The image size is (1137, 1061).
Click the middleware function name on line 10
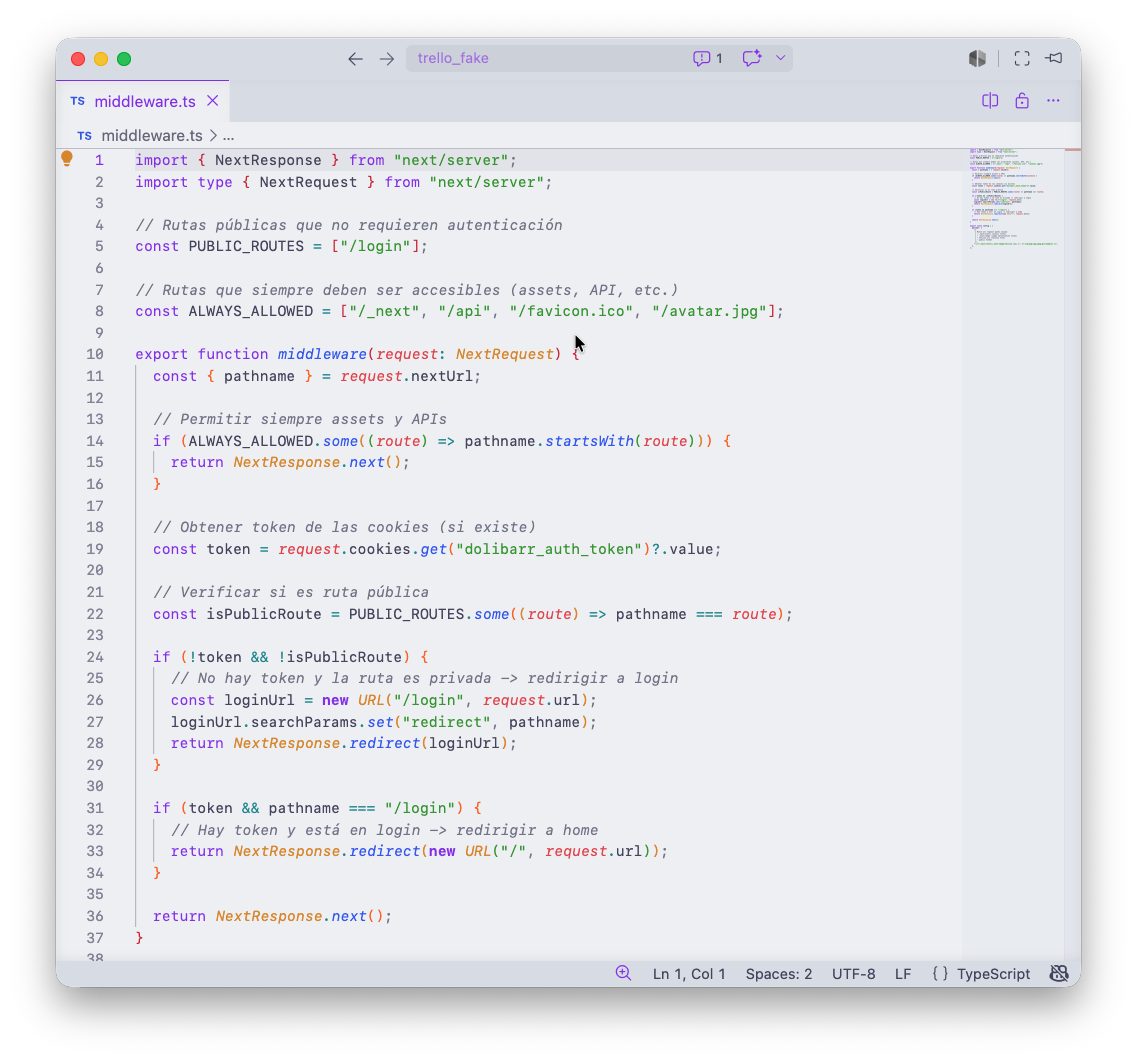click(322, 355)
